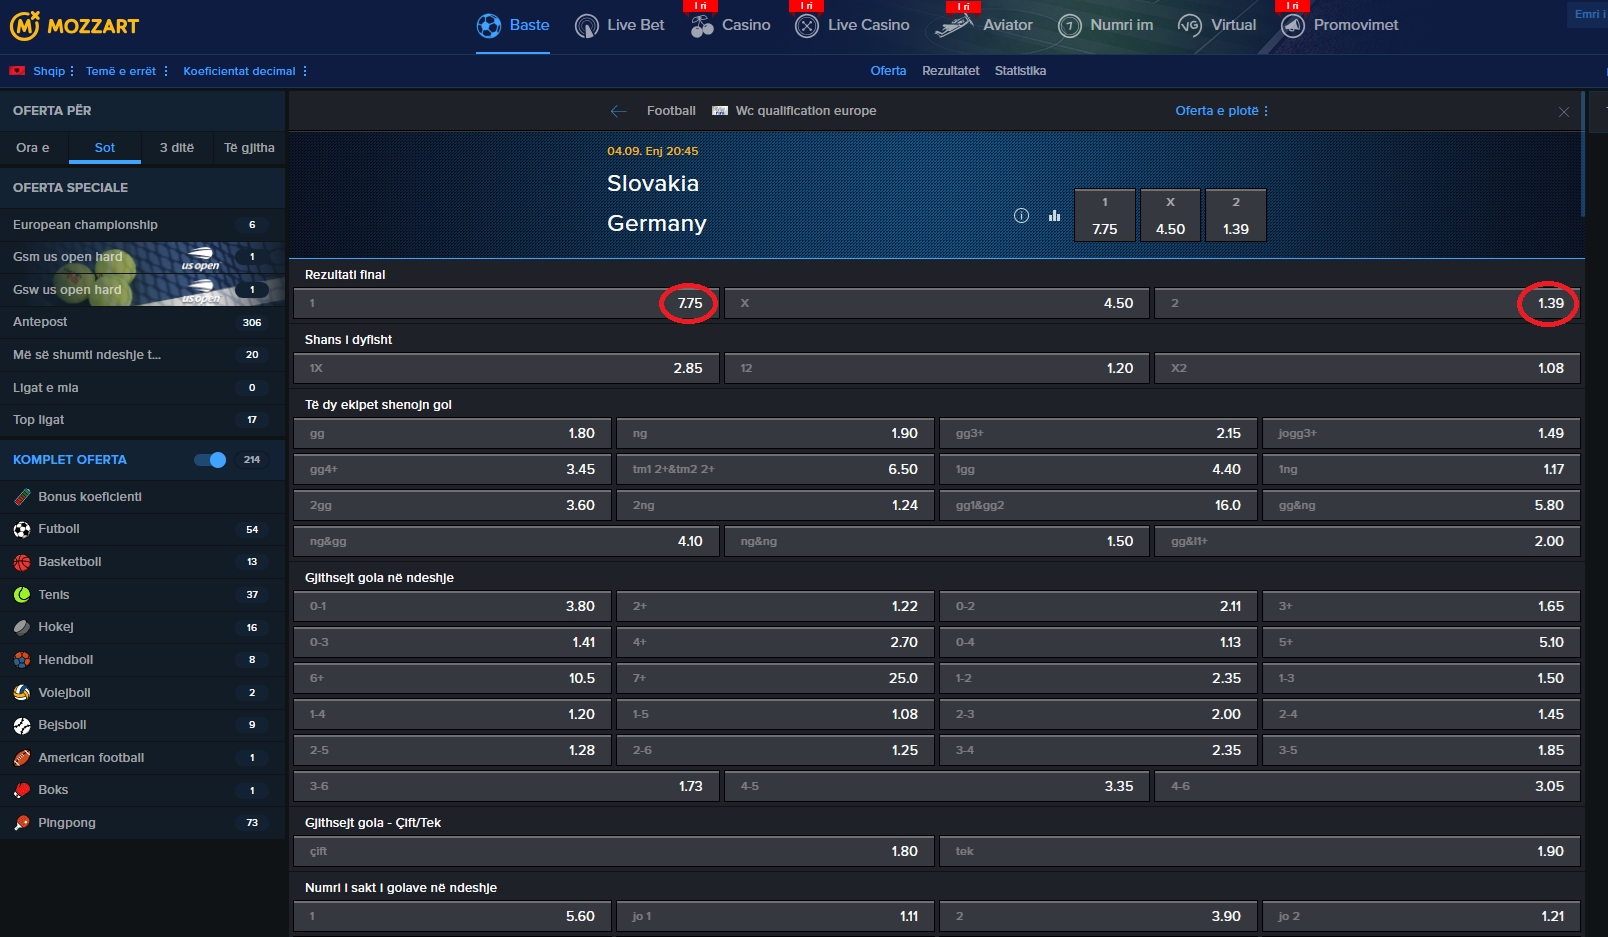Screen dimensions: 1608x937
Task: Bet total goals 0-1 at 3.80
Action: tap(452, 606)
